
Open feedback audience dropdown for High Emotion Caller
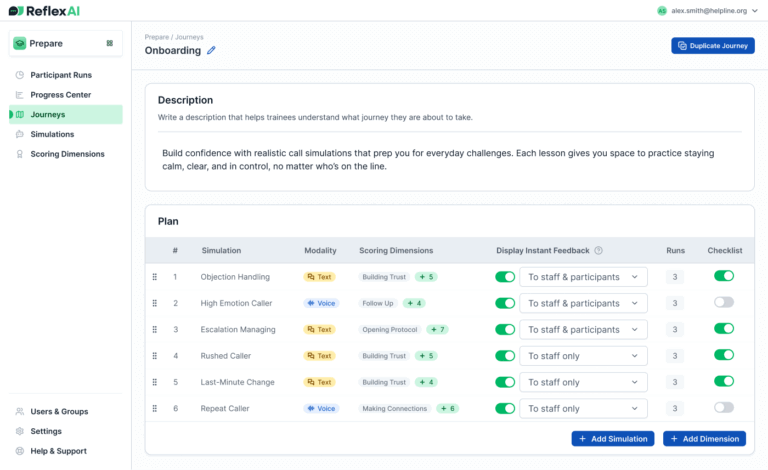click(x=583, y=304)
